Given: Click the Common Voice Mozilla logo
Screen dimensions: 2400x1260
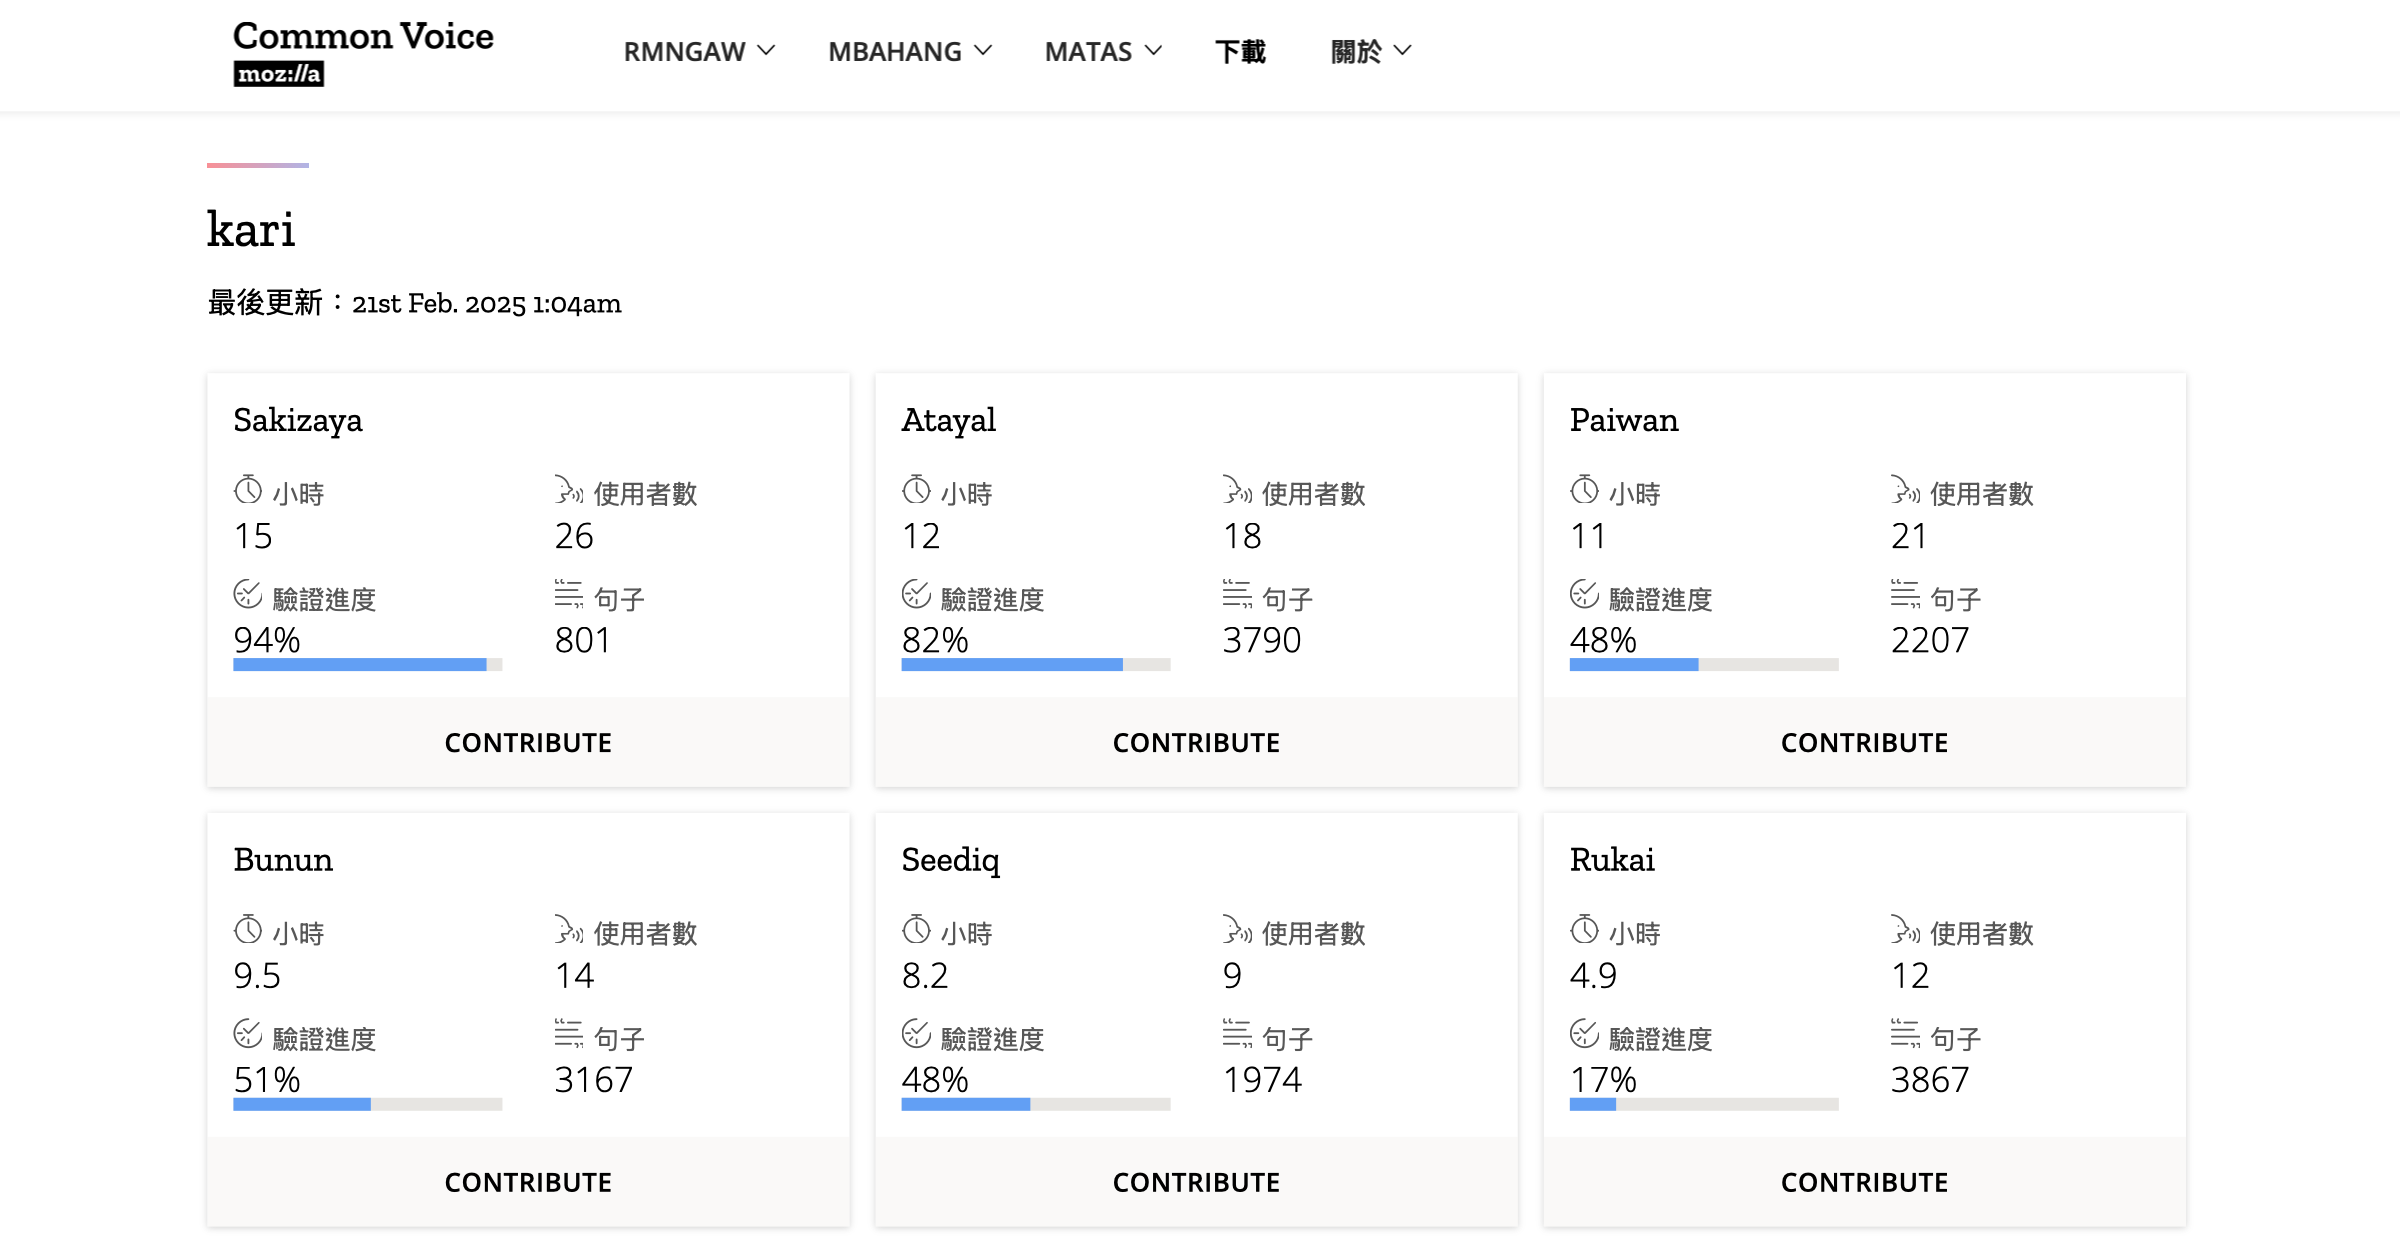Looking at the screenshot, I should click(363, 52).
